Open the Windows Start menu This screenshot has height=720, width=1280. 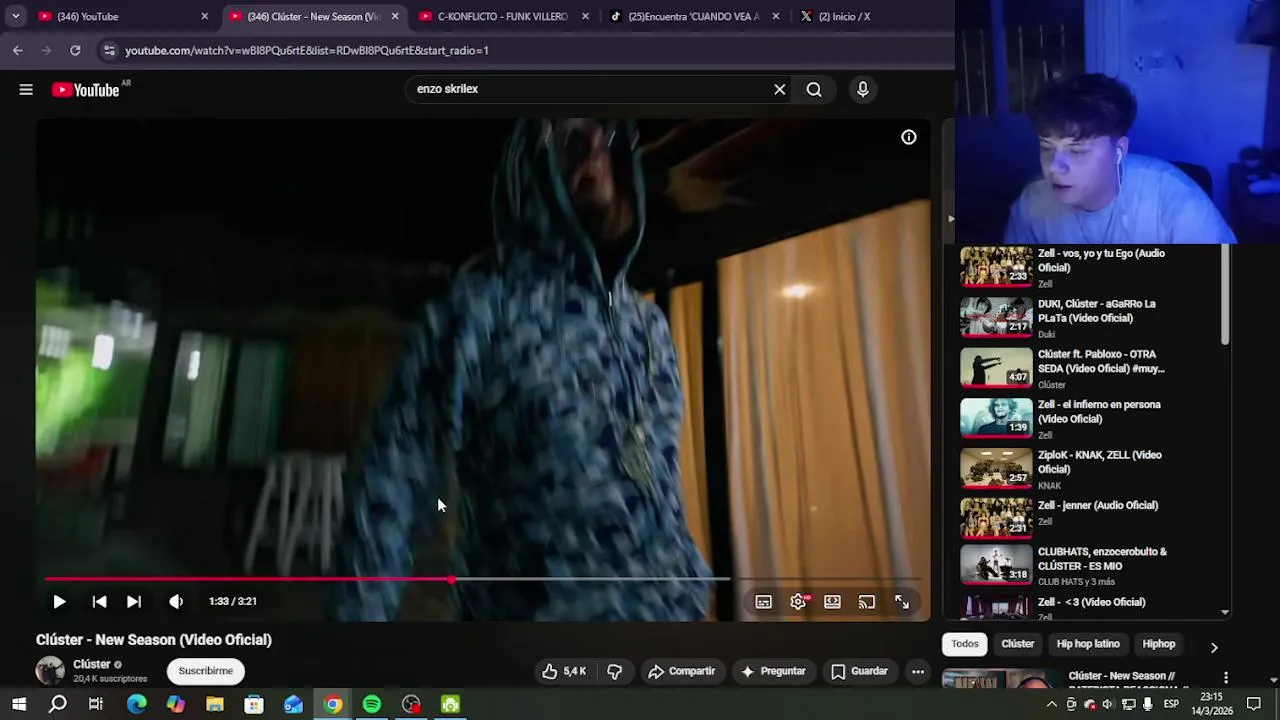[x=19, y=705]
